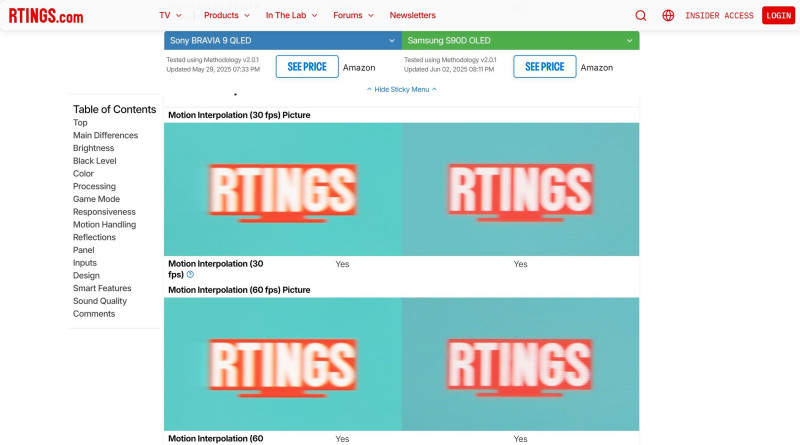Click the Login button
800x445 pixels.
(x=778, y=16)
